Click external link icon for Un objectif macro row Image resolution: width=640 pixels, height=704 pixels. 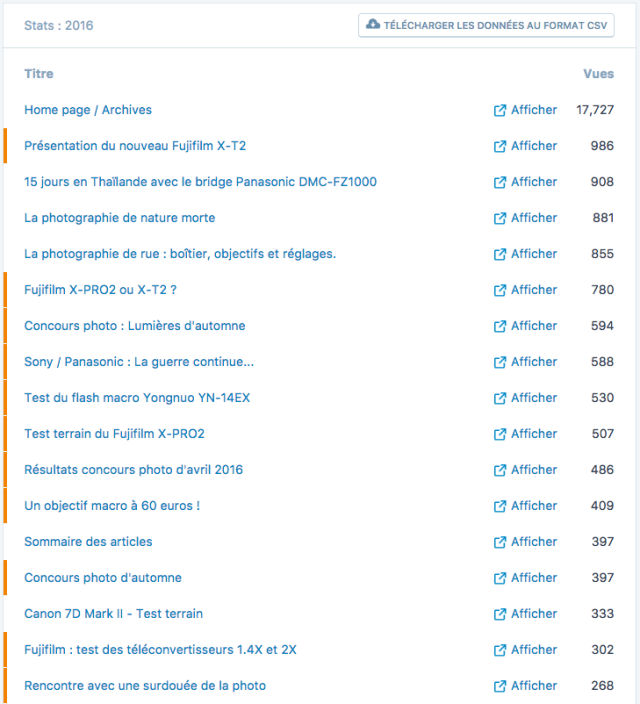[x=500, y=506]
